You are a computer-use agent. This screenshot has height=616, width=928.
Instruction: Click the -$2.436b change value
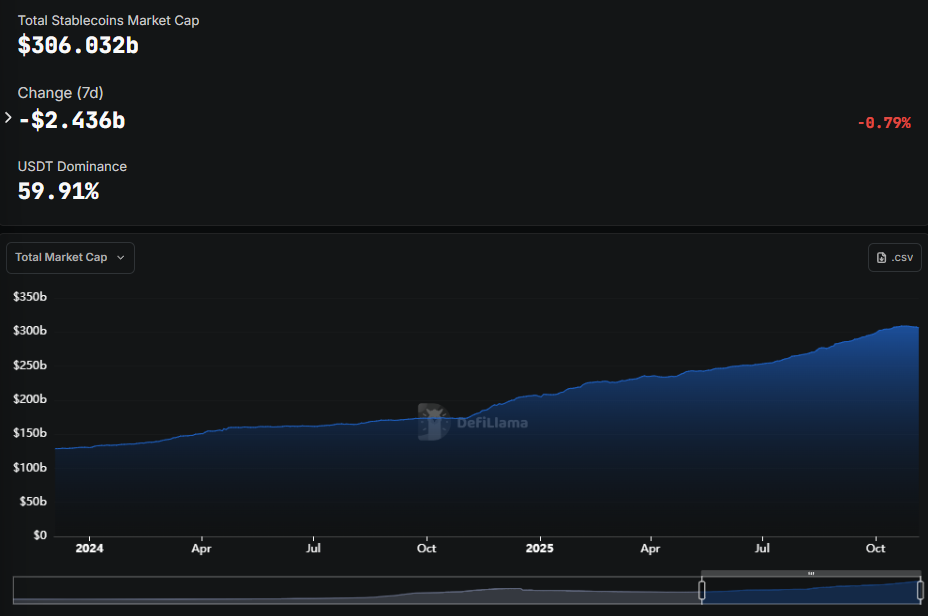72,120
